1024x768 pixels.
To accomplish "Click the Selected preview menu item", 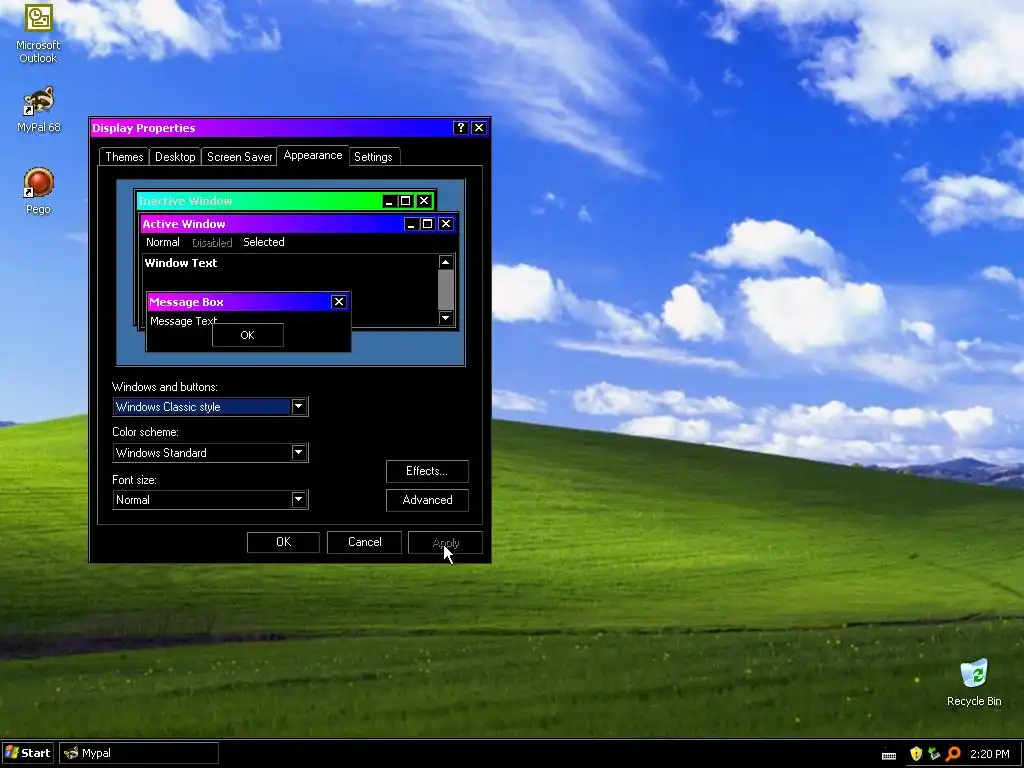I will (264, 242).
